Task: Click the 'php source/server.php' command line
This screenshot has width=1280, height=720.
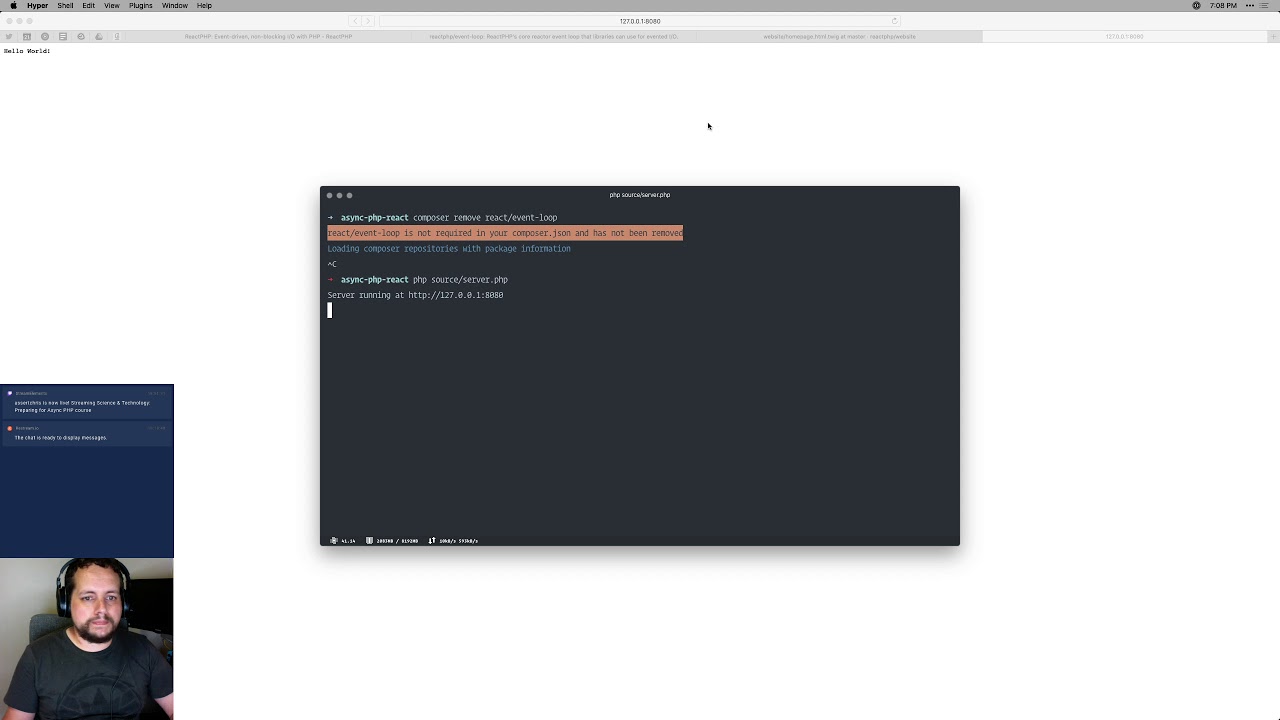Action: [460, 279]
